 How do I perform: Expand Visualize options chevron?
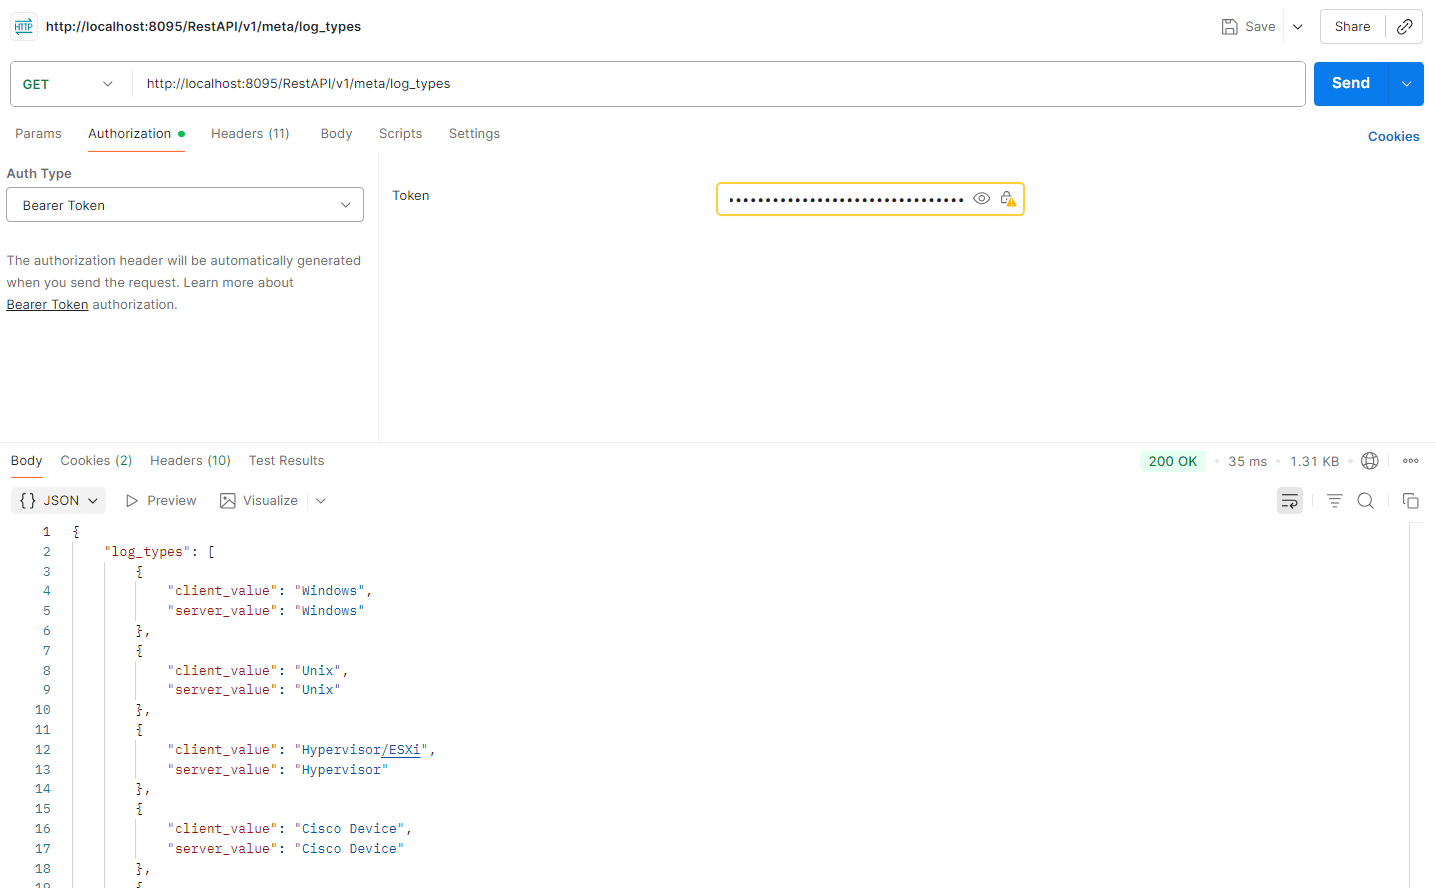[321, 501]
